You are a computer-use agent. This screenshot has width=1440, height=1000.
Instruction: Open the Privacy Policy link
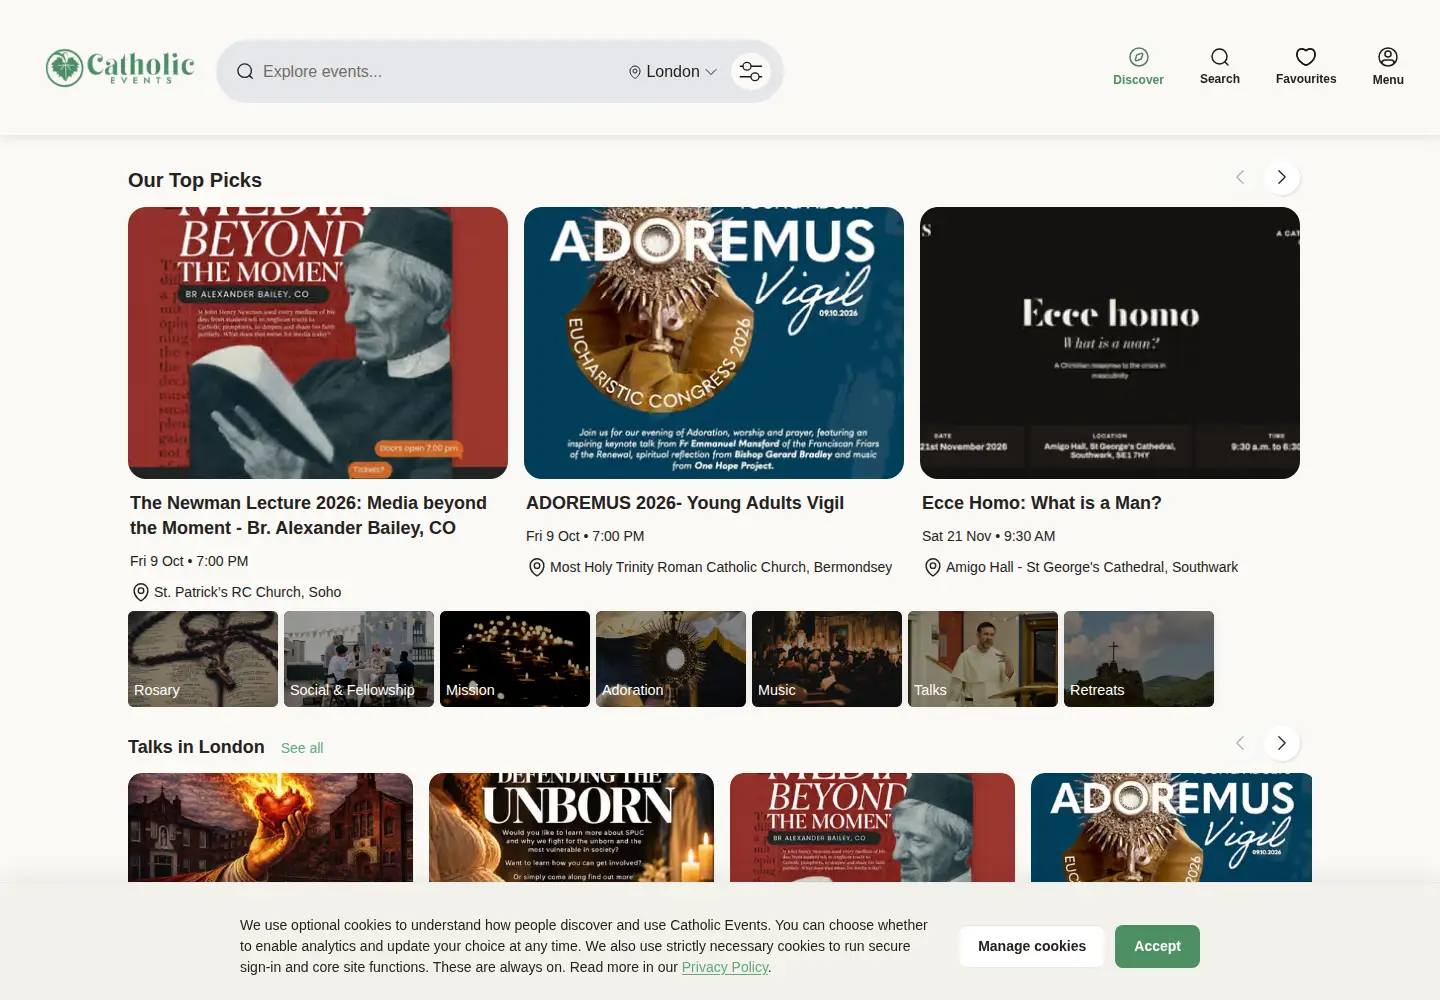(725, 967)
